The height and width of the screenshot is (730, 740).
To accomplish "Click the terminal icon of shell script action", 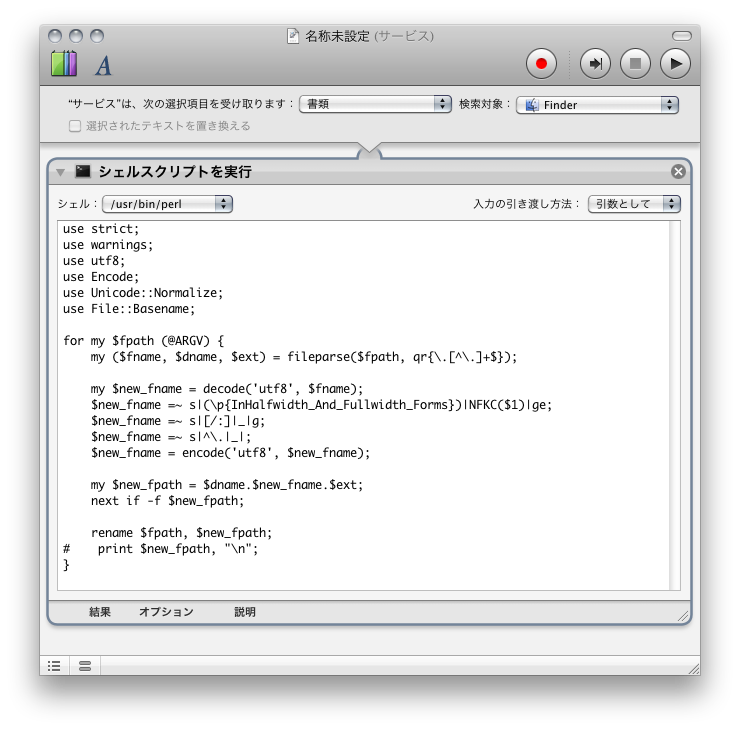I will coord(83,171).
